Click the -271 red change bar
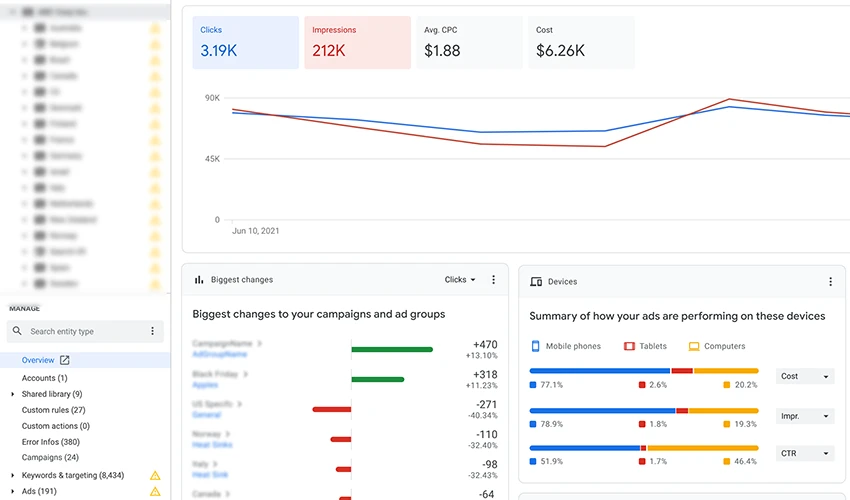Screen dimensions: 850x500 pyautogui.click(x=332, y=409)
